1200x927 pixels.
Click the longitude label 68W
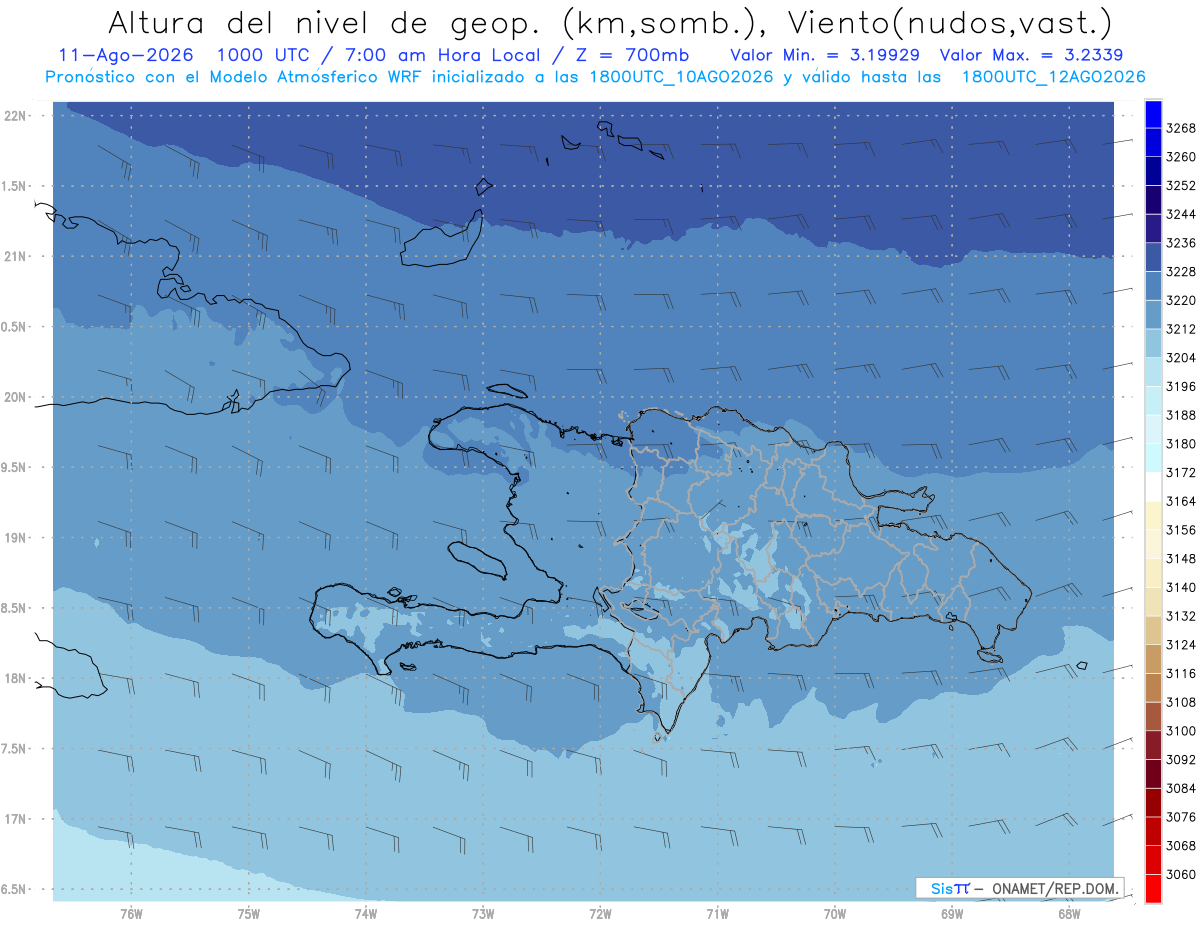coord(1069,914)
